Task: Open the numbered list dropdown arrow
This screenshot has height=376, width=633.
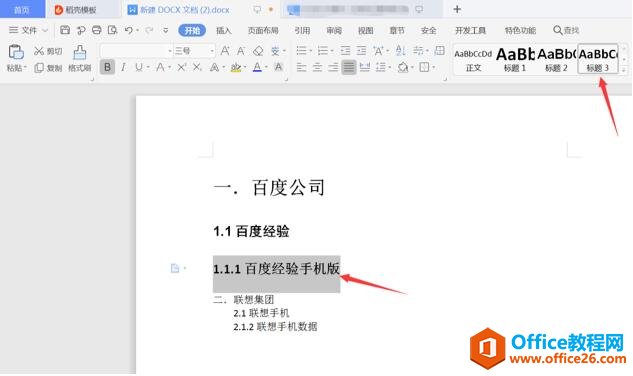Action: click(x=331, y=51)
